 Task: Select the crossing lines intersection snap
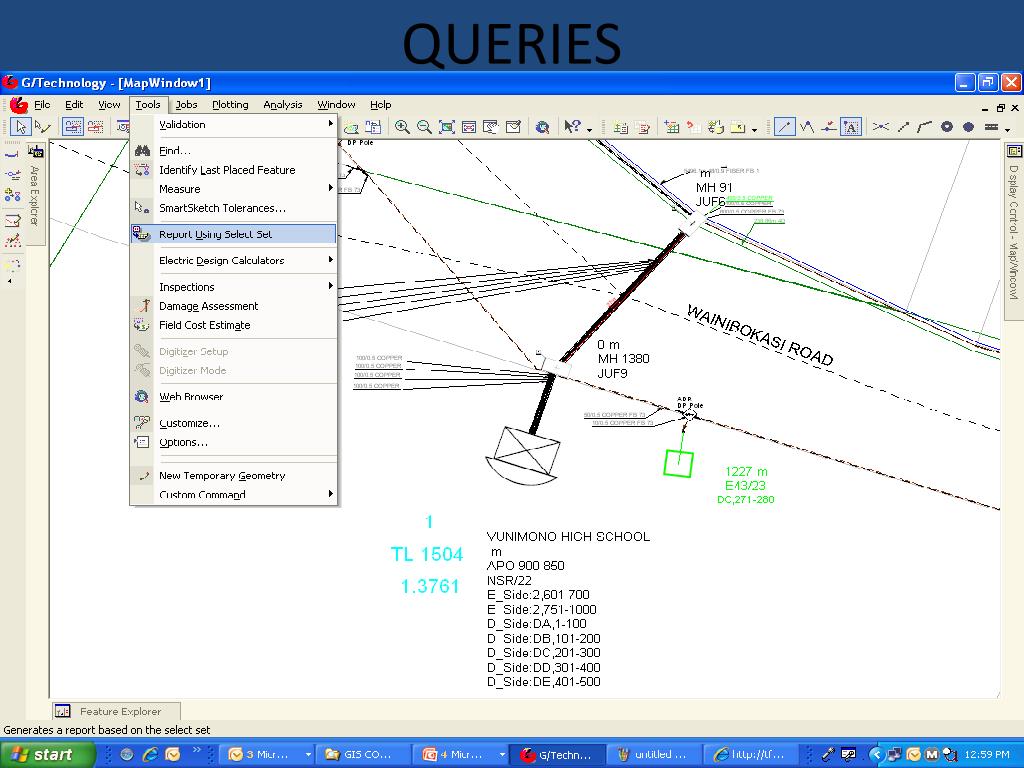point(880,127)
